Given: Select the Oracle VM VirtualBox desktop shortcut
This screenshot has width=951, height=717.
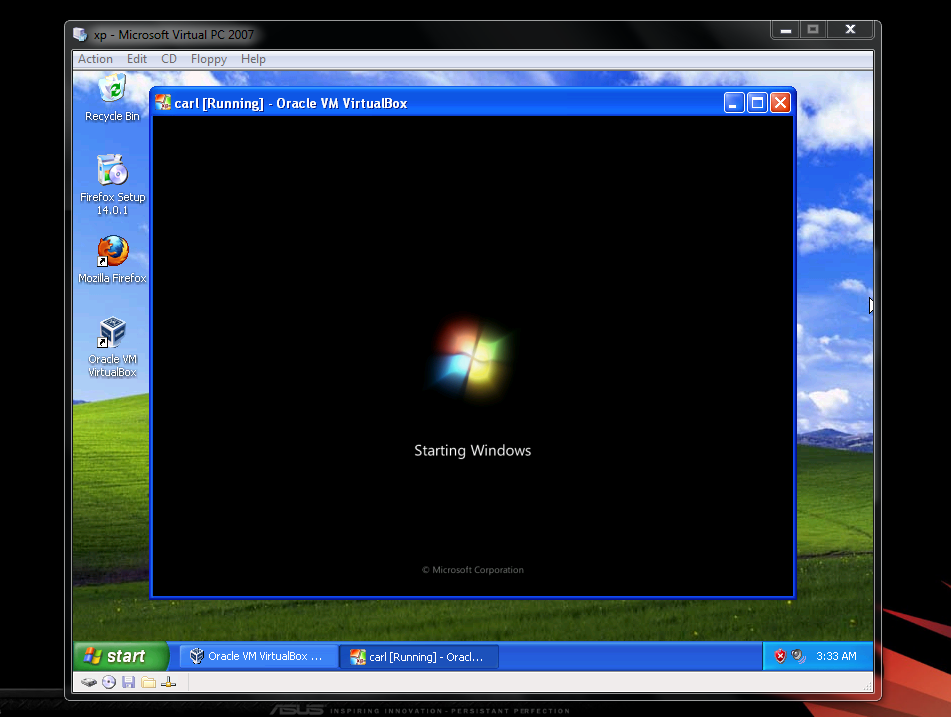Looking at the screenshot, I should coord(112,347).
